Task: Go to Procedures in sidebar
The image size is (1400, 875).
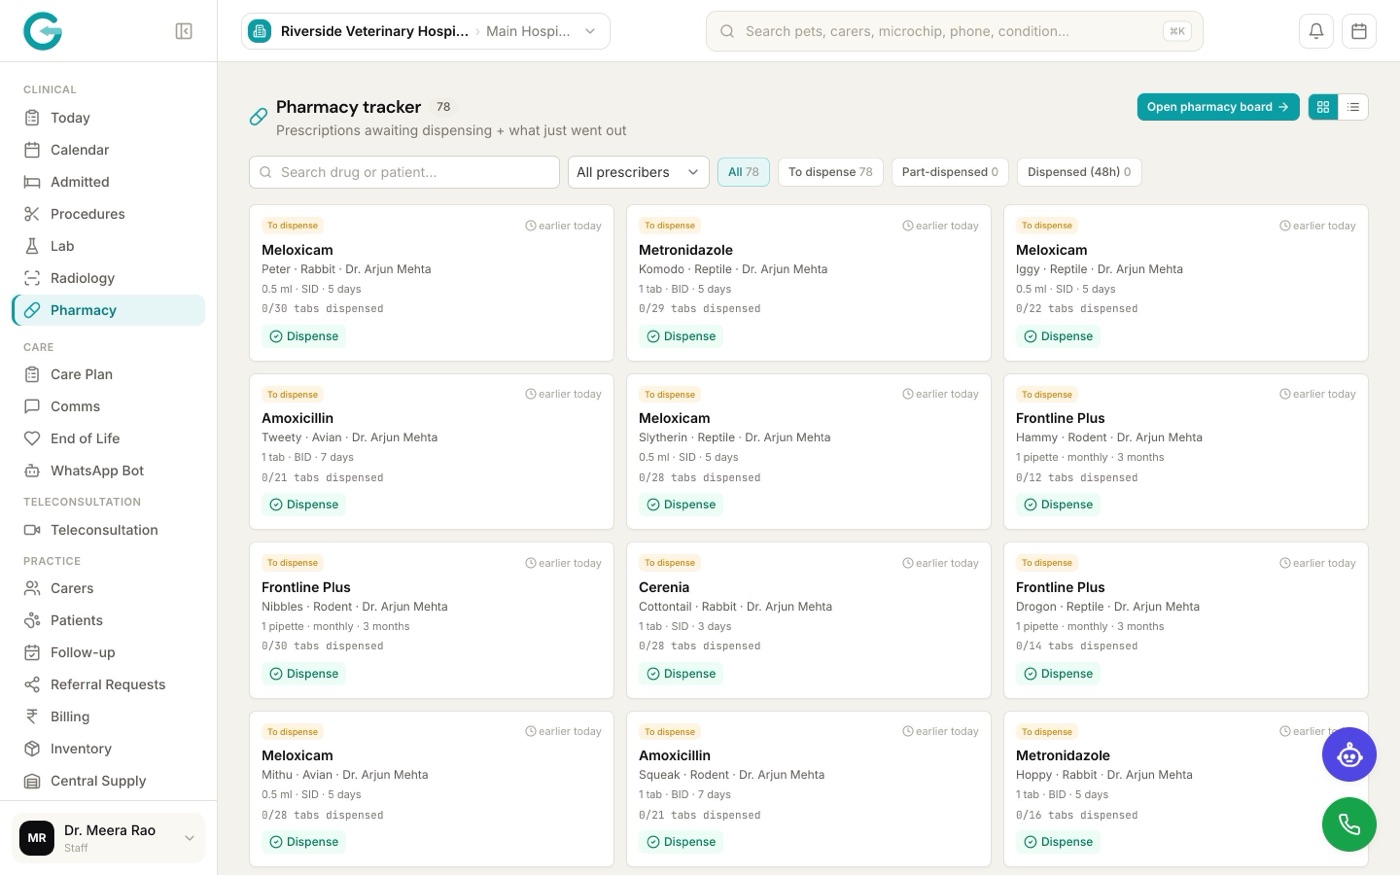Action: coord(108,214)
